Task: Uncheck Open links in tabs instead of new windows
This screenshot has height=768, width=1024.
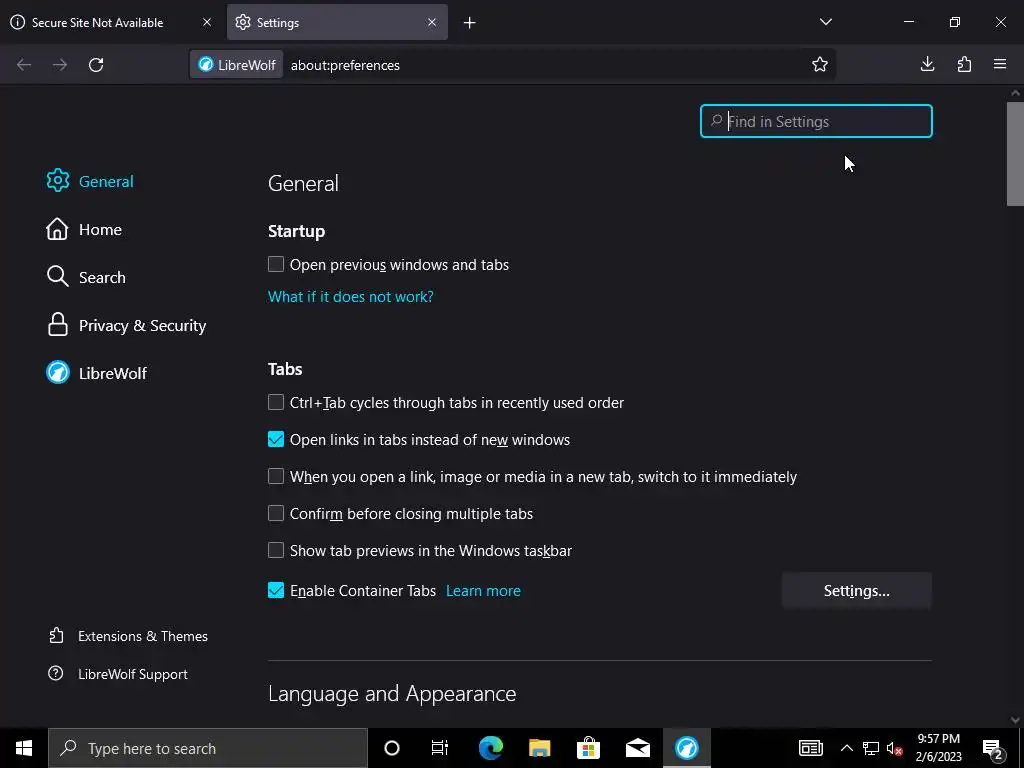Action: 276,439
